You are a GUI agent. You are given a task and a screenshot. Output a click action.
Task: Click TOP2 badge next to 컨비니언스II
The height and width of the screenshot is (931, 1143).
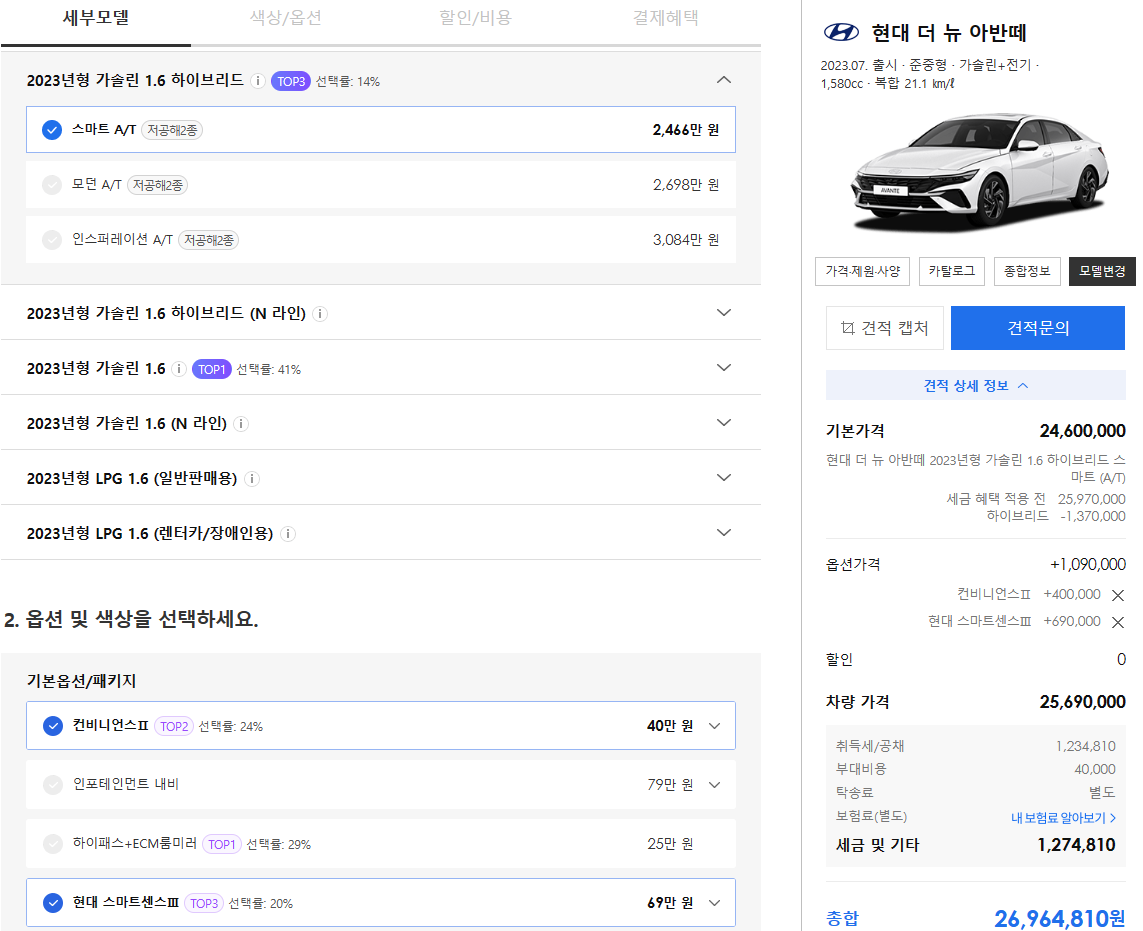(174, 726)
